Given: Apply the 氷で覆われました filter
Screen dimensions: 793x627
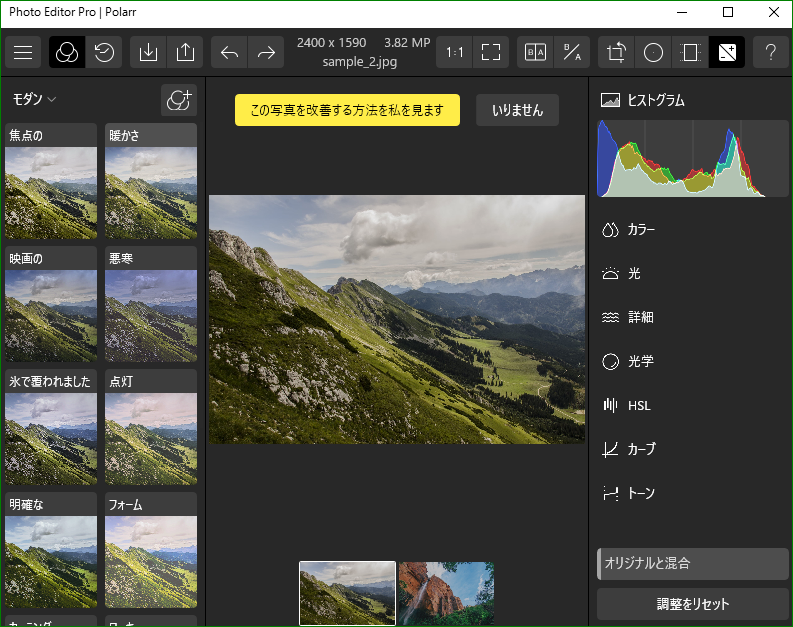Looking at the screenshot, I should tap(51, 427).
